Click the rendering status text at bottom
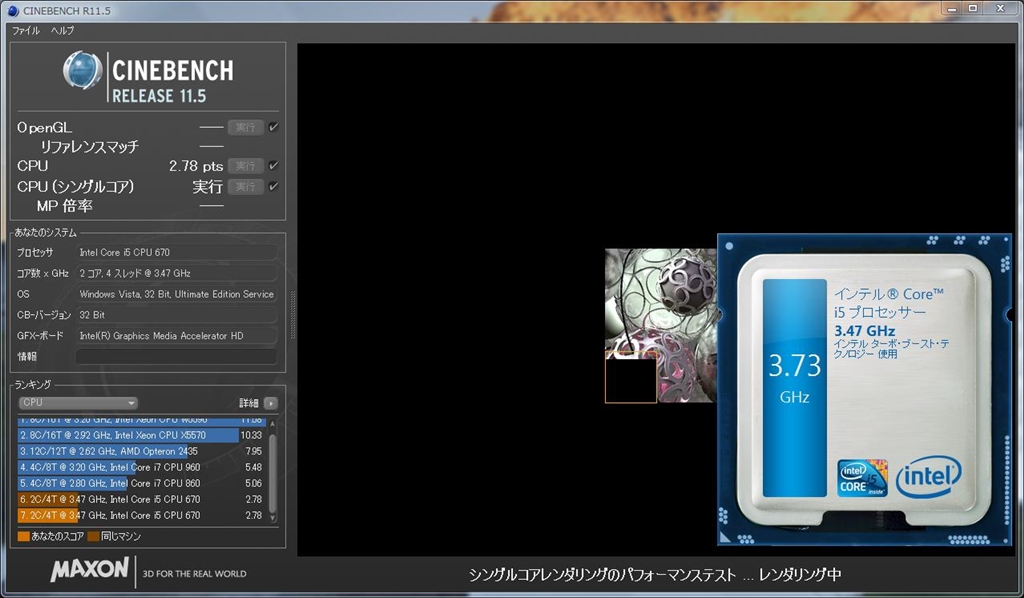The width and height of the screenshot is (1024, 598). pyautogui.click(x=655, y=574)
